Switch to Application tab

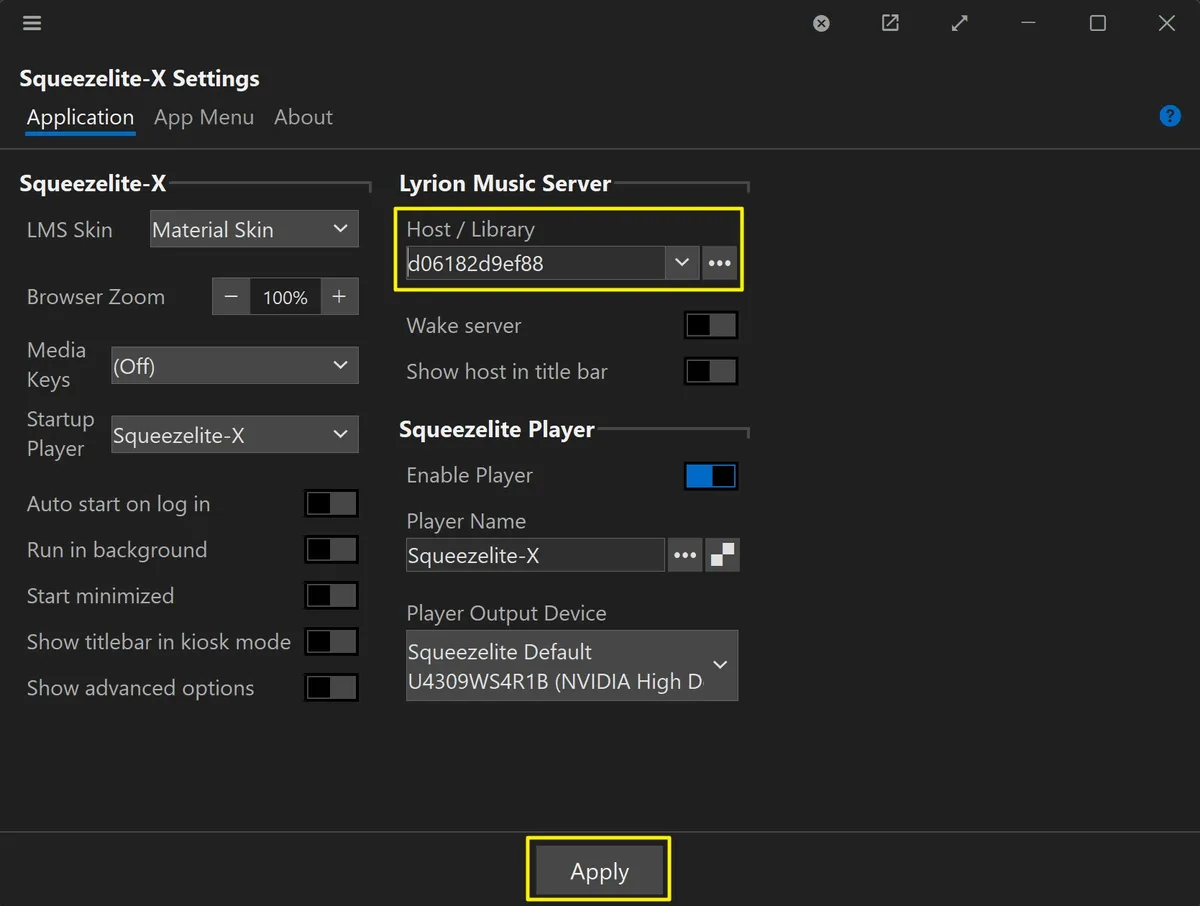point(80,117)
